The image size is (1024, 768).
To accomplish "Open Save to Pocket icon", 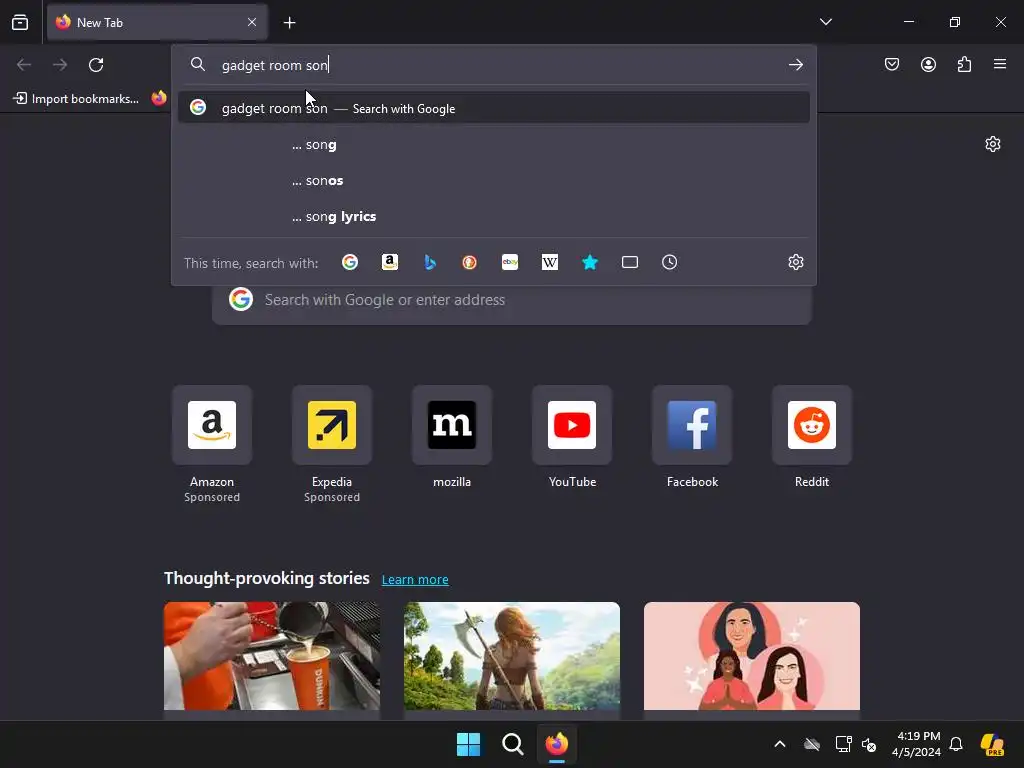I will coord(891,64).
